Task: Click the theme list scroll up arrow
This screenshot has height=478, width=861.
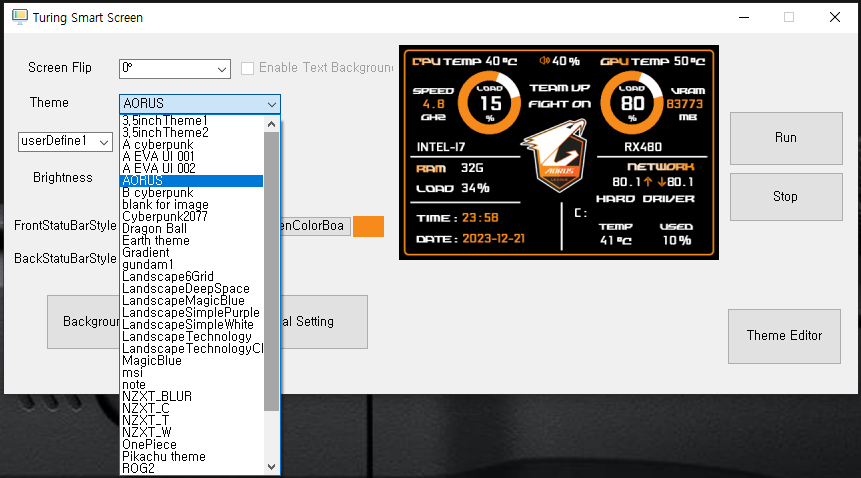Action: click(x=271, y=124)
